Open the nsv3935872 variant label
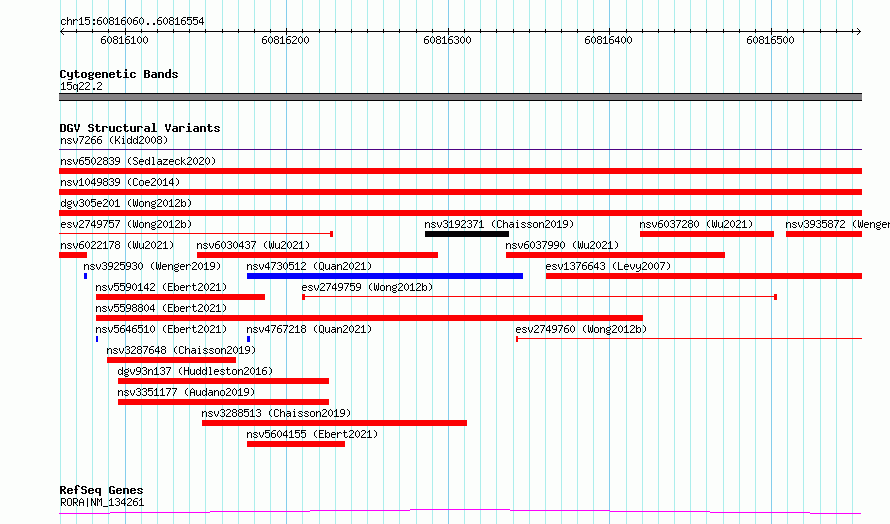 tap(837, 224)
